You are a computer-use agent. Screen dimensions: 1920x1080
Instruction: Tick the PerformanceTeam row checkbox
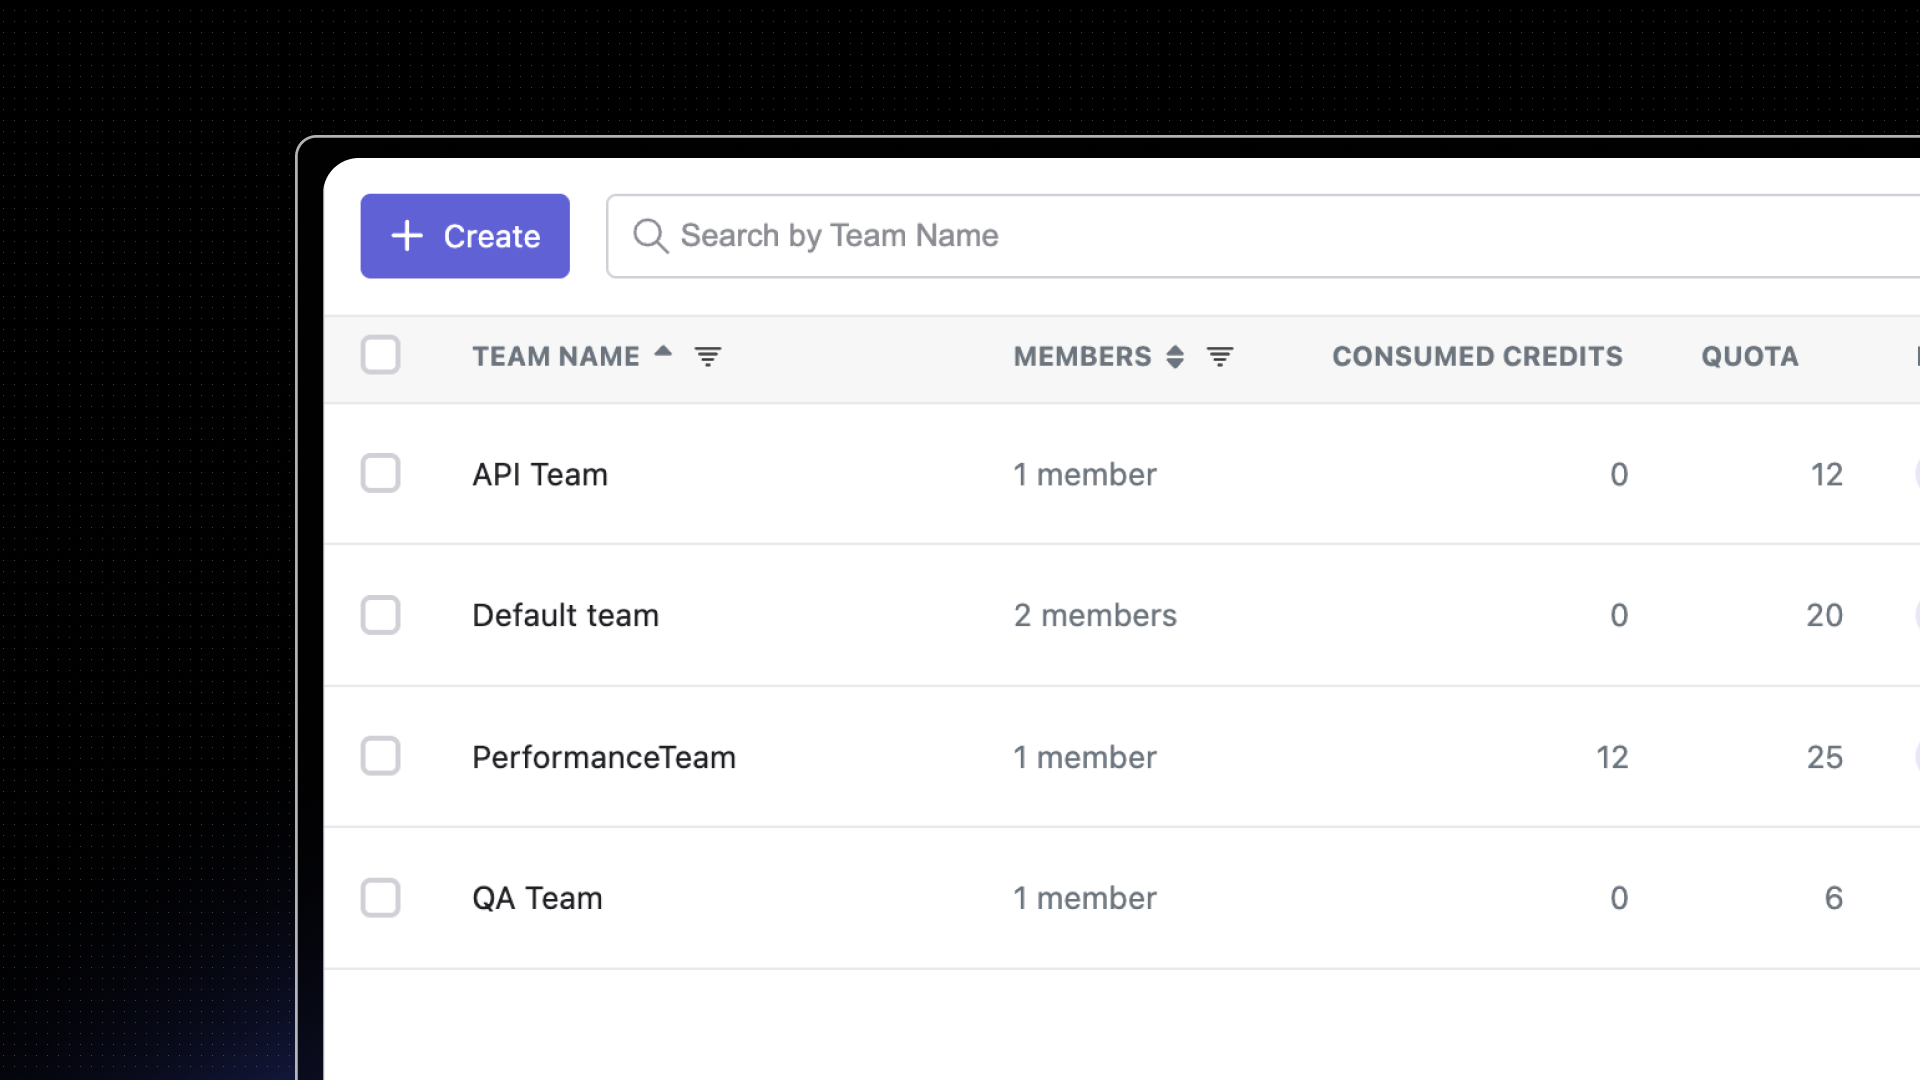(x=380, y=756)
